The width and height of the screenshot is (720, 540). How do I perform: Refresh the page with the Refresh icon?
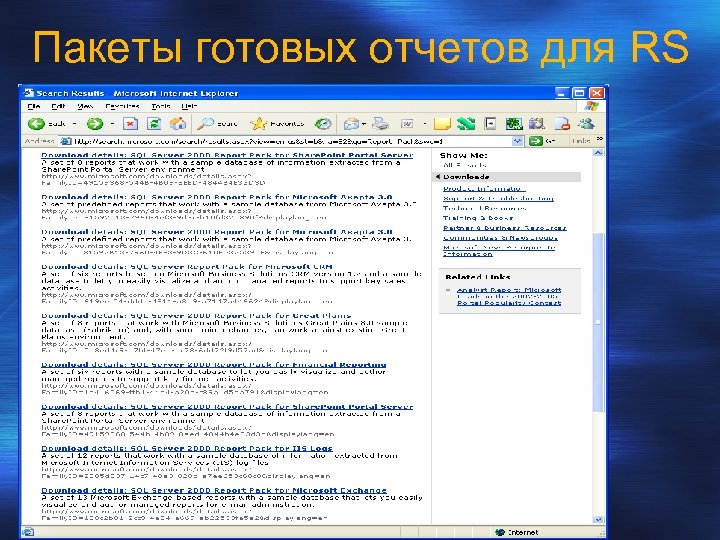pos(154,124)
